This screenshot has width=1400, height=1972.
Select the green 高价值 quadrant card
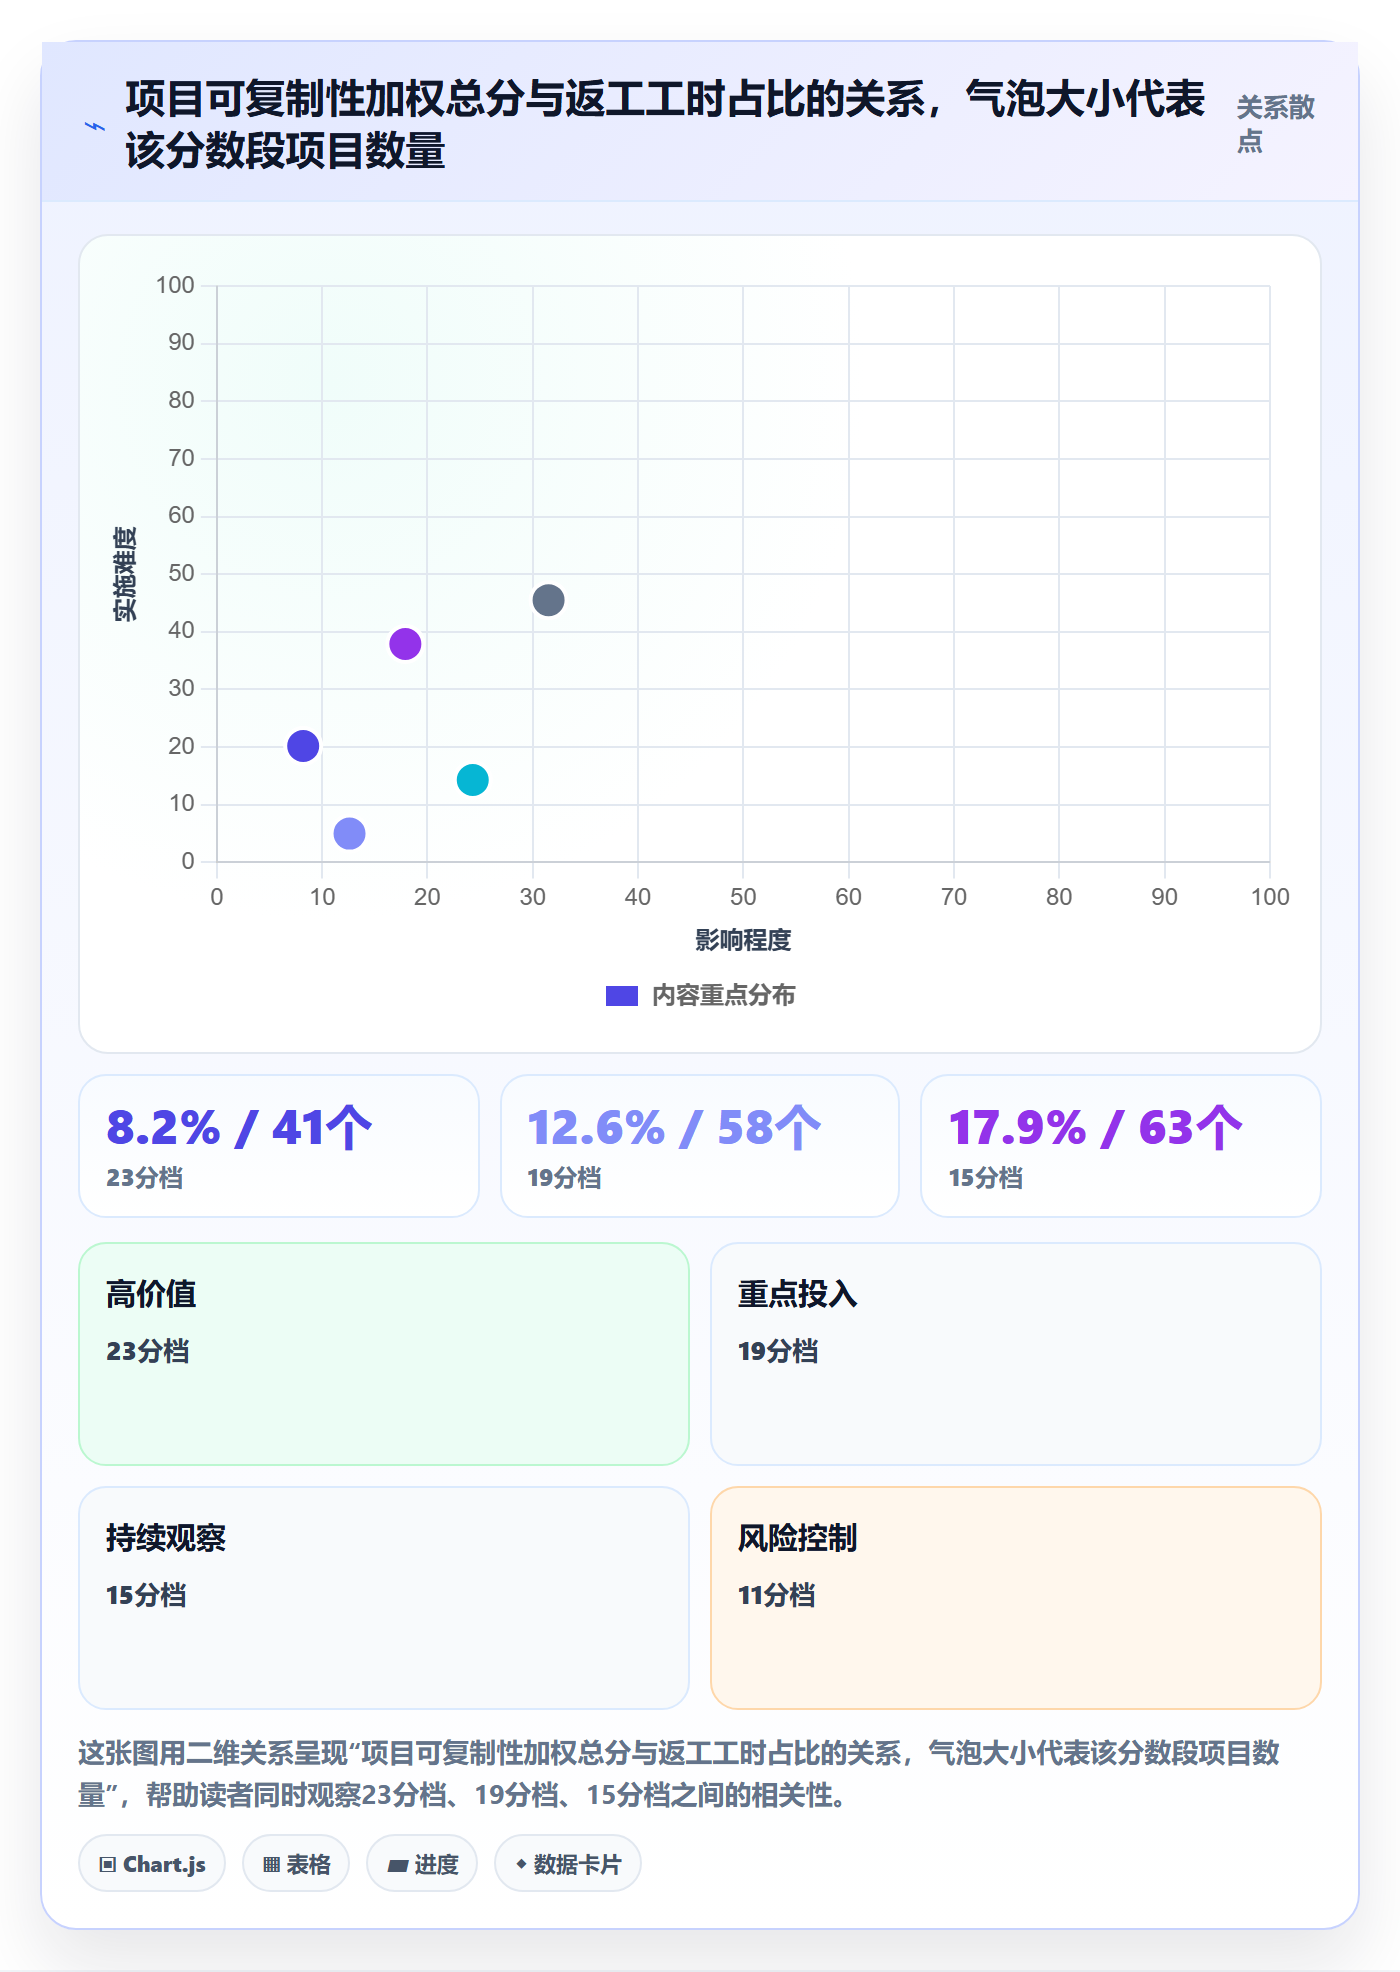[x=384, y=1354]
